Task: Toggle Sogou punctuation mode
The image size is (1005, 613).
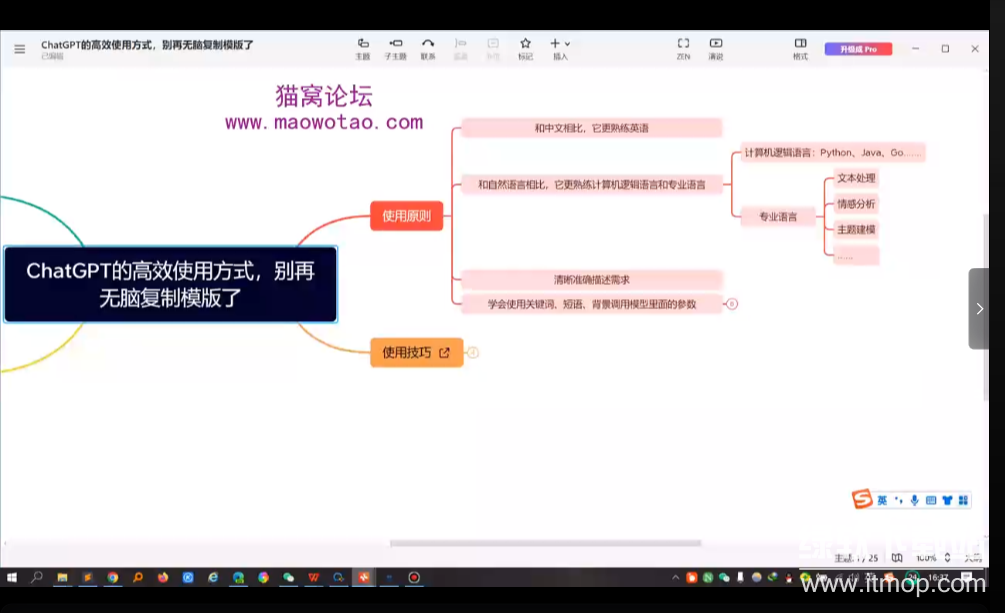Action: (x=899, y=500)
